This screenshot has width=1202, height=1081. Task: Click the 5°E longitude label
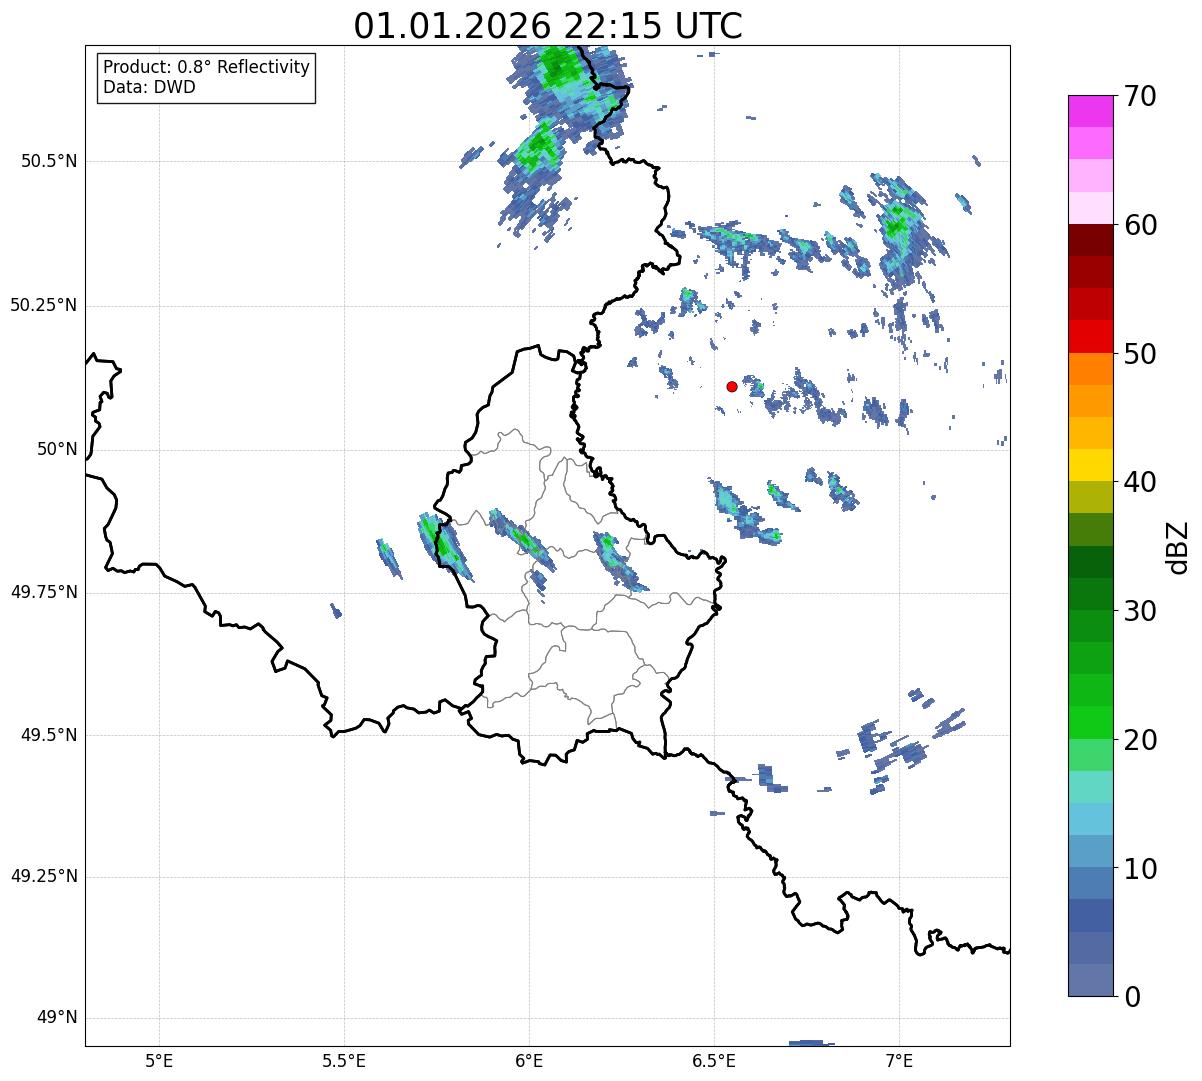(159, 1060)
